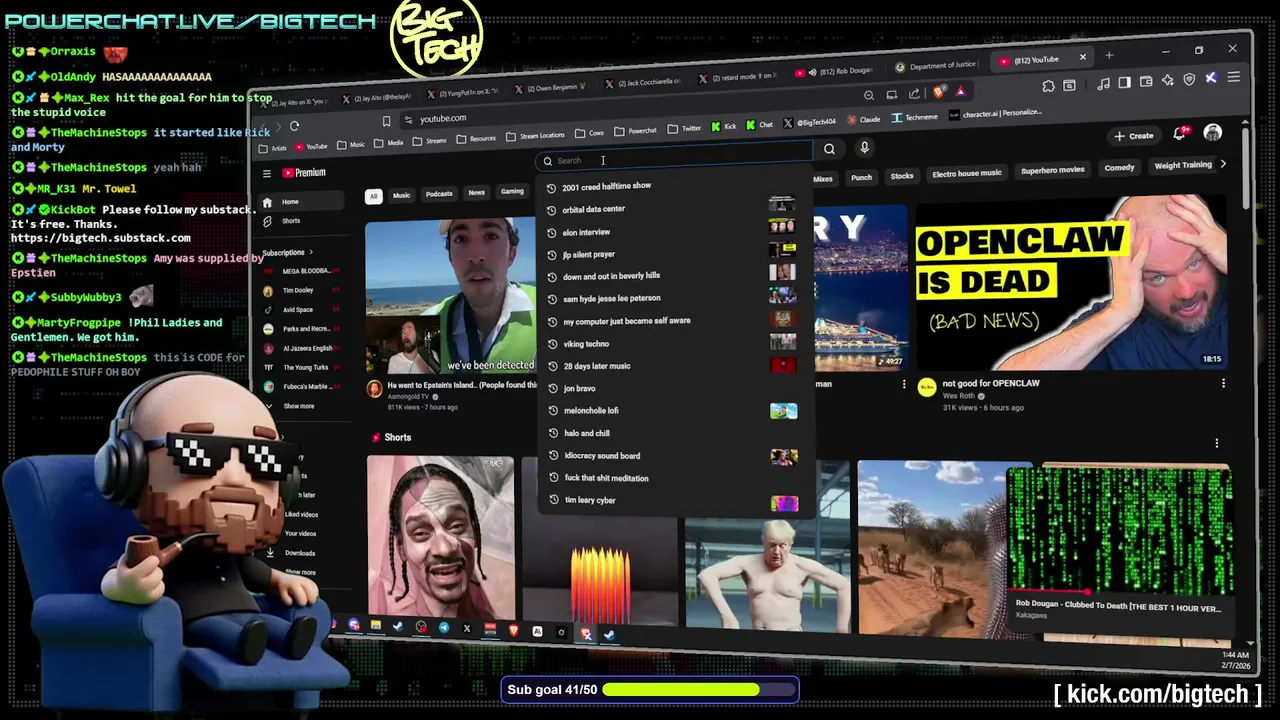Open the Resources bookmark folder
This screenshot has height=720, width=1280.
[475, 138]
